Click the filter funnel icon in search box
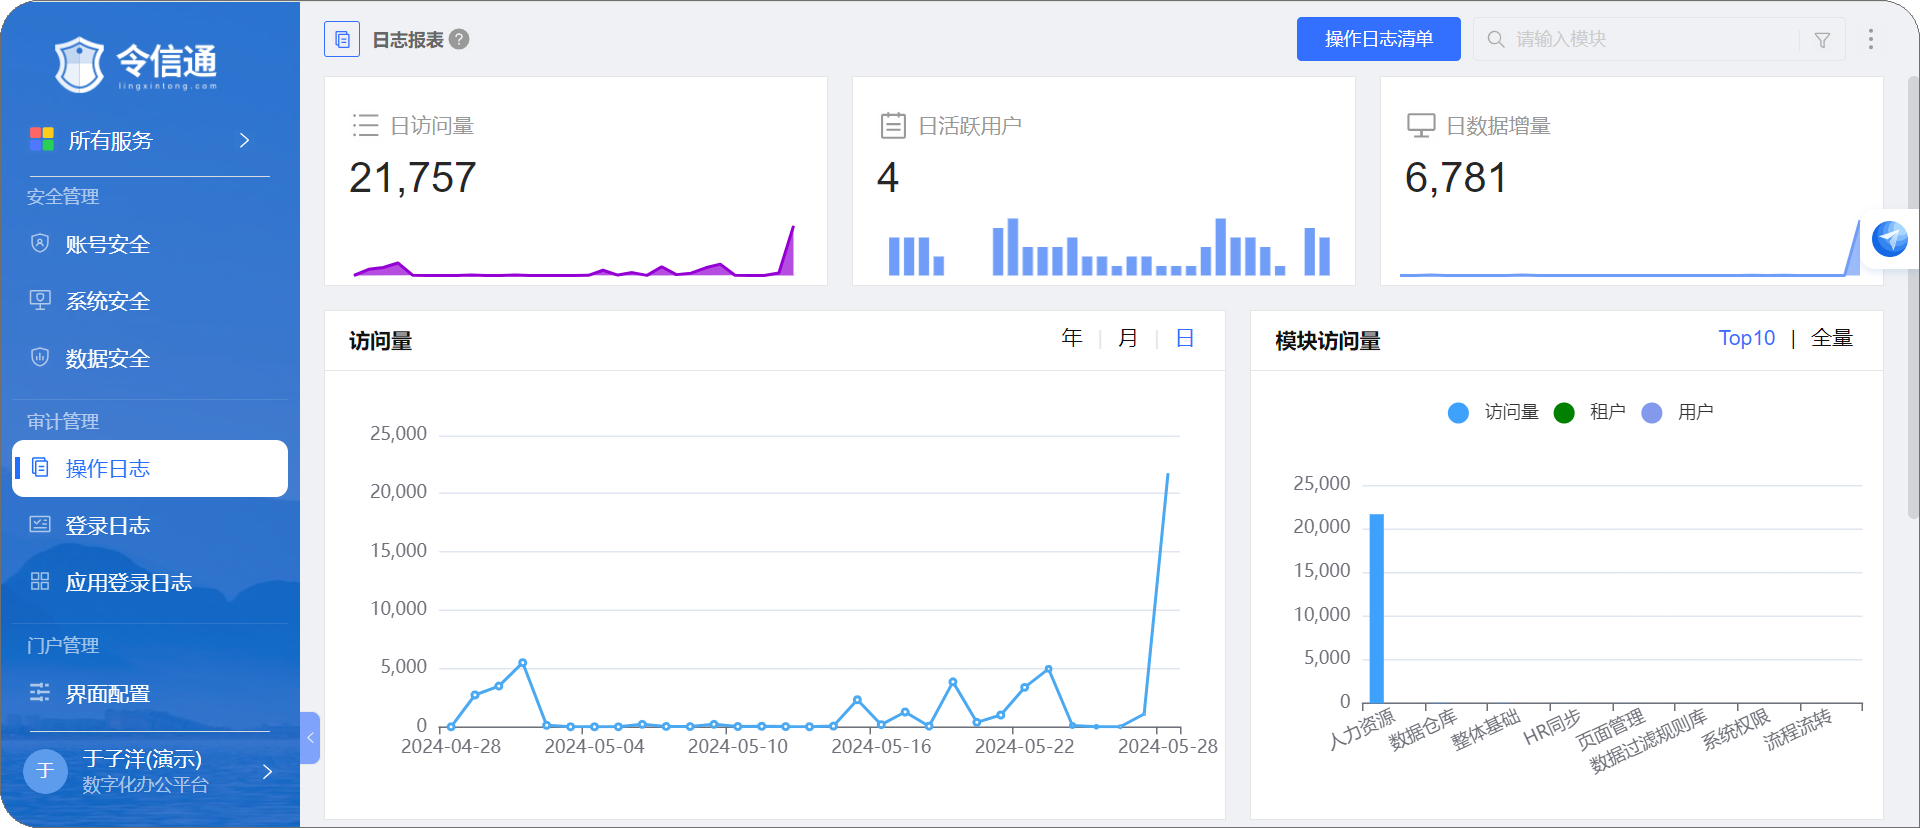The height and width of the screenshot is (828, 1920). coord(1822,40)
